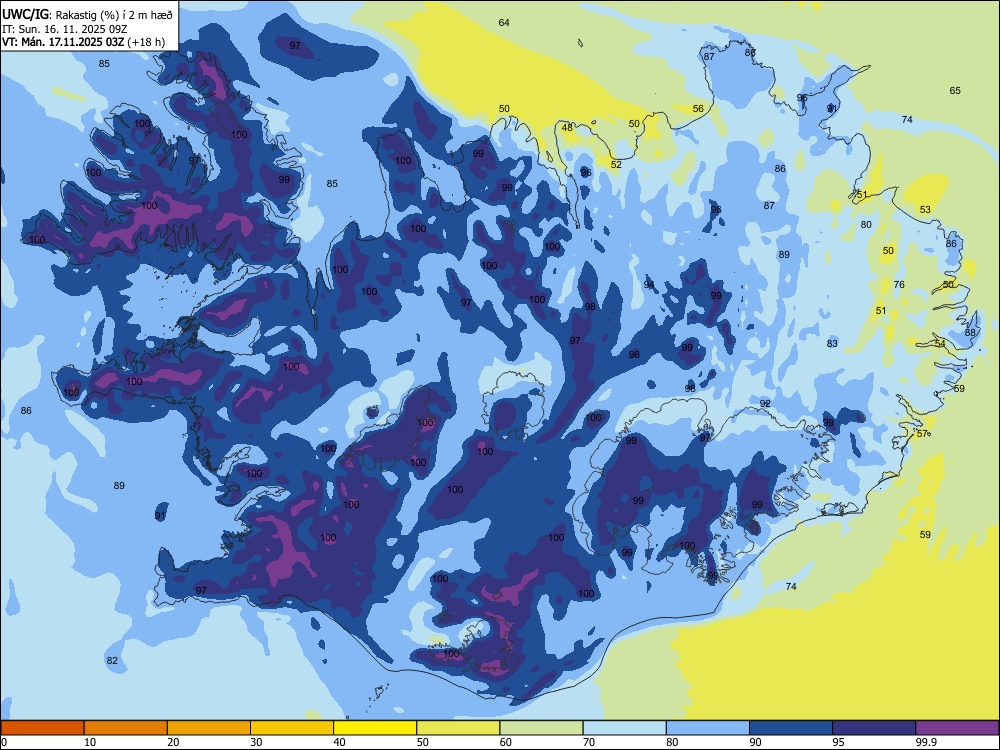This screenshot has height=750, width=1000.
Task: Click the title 'UWC/IG: Rakastig (%) í 2 m hæð'
Action: tap(87, 15)
